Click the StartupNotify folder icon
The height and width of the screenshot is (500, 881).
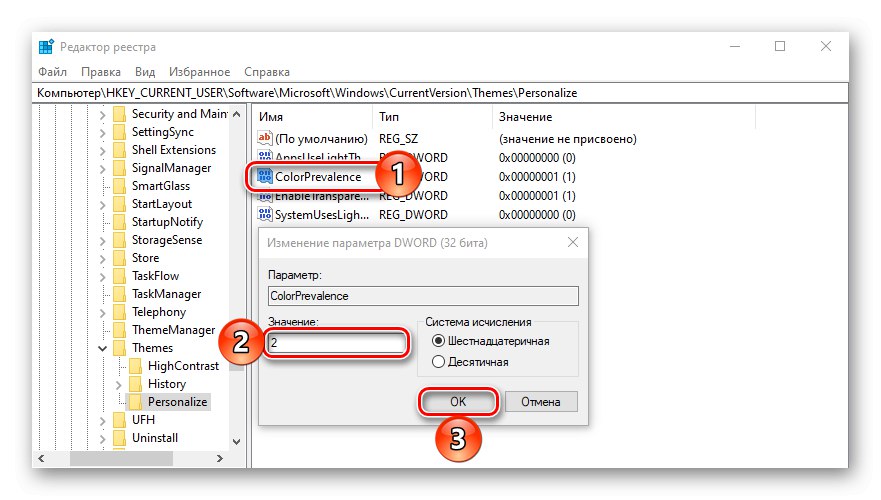(x=119, y=222)
